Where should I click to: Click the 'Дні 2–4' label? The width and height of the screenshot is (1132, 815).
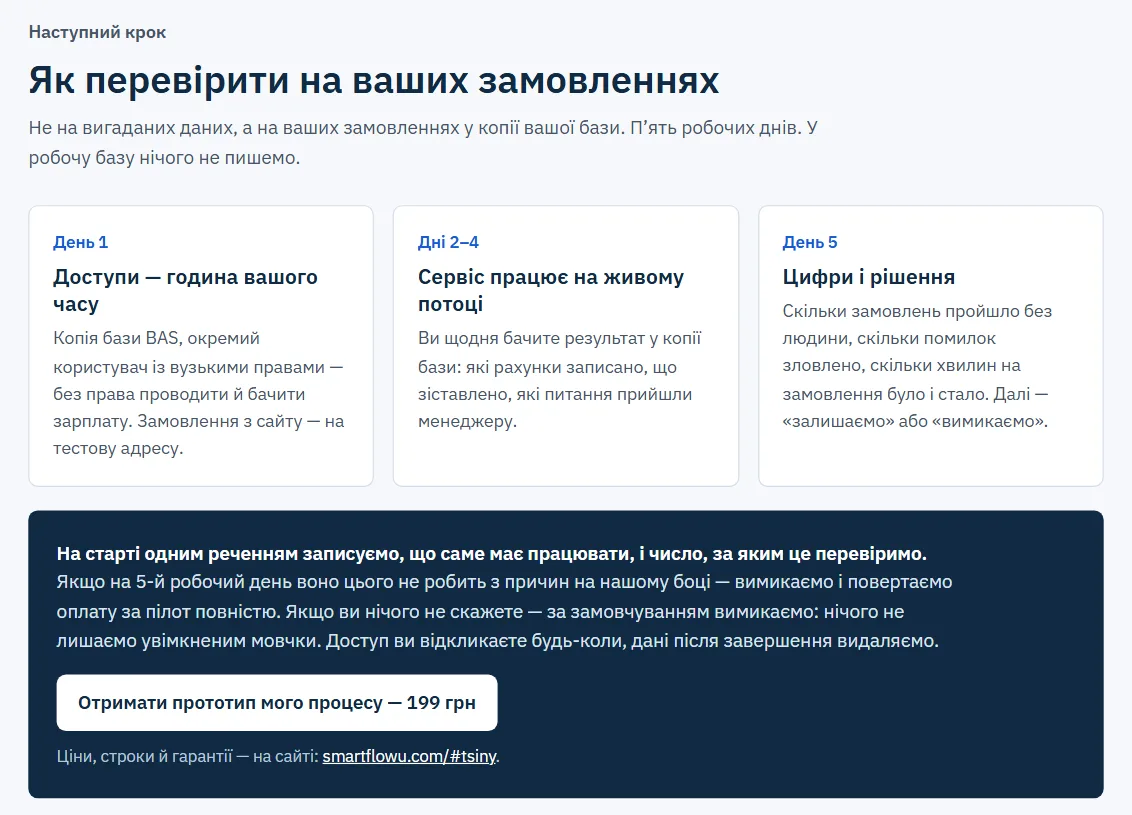(448, 243)
